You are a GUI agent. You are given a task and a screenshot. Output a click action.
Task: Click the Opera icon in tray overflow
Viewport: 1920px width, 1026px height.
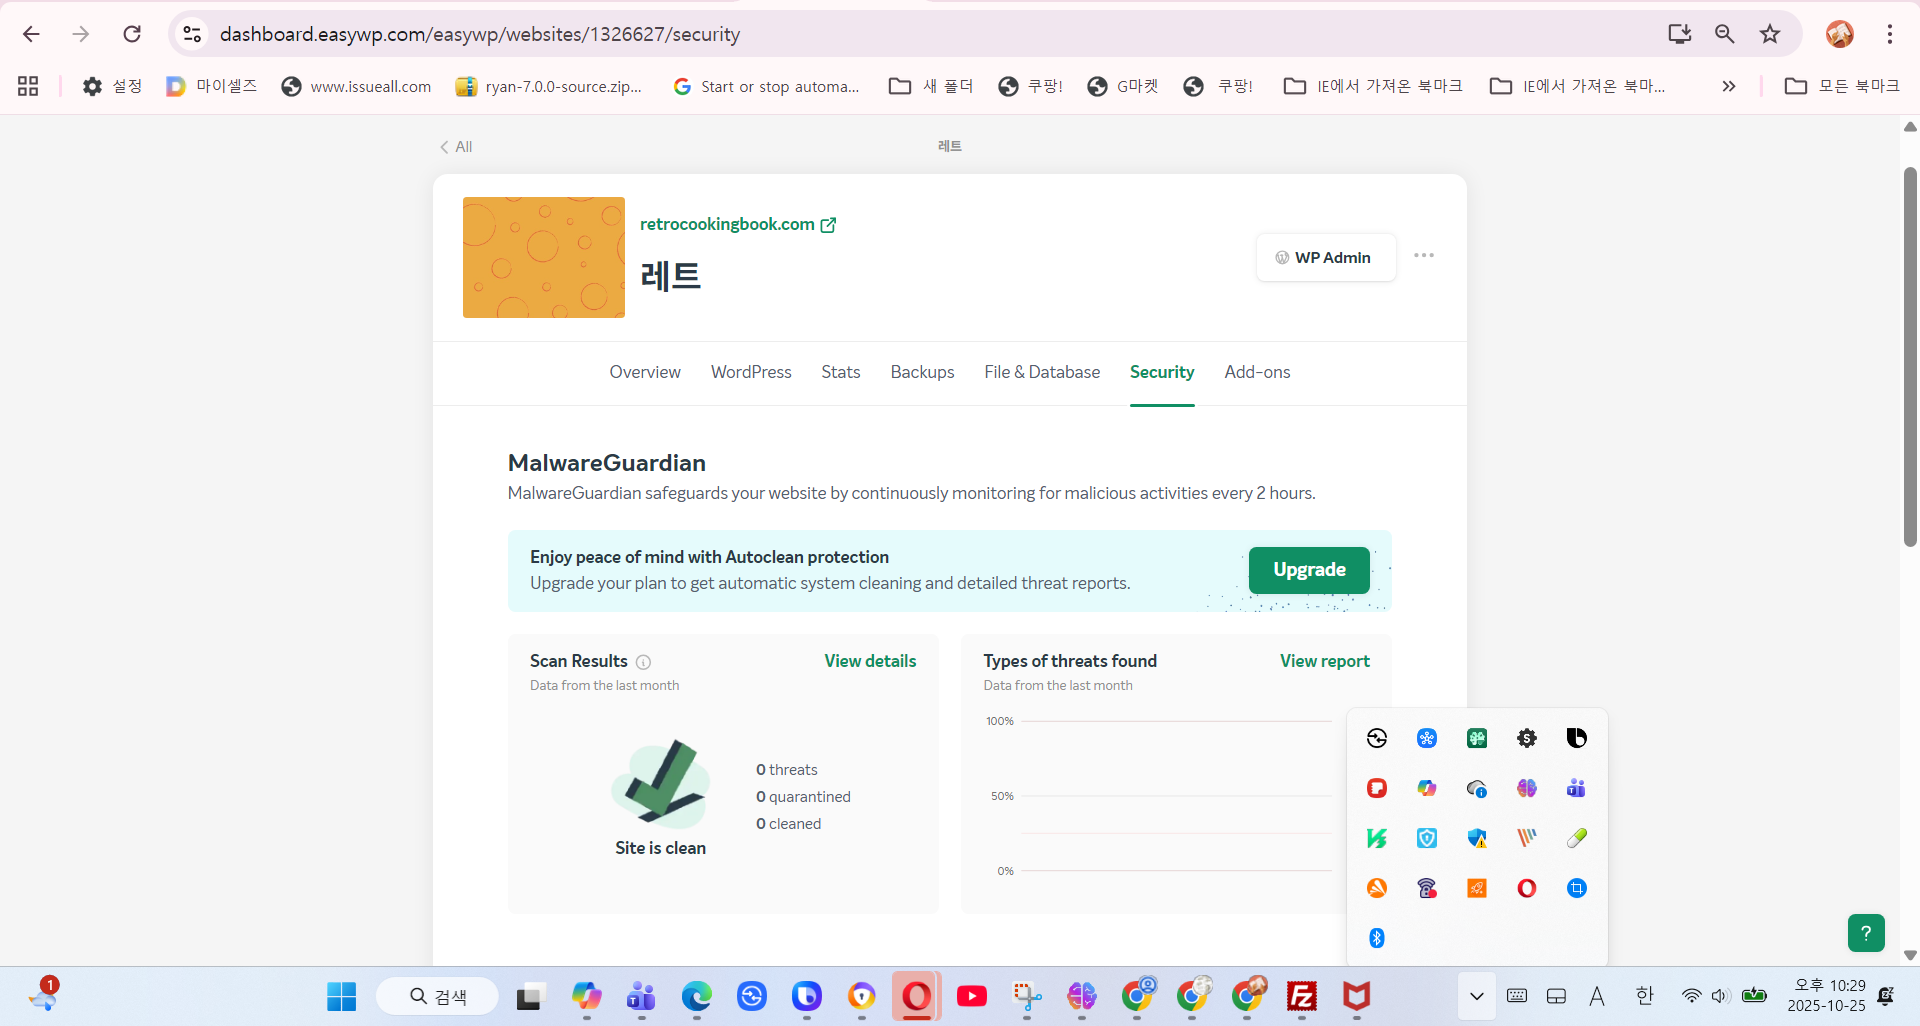tap(1527, 888)
